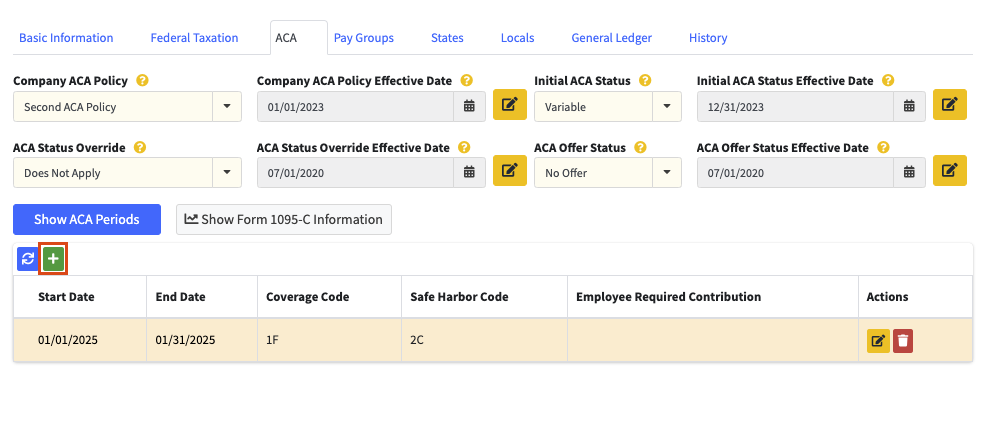Expand the Initial ACA Status dropdown
The height and width of the screenshot is (442, 988).
(x=667, y=107)
